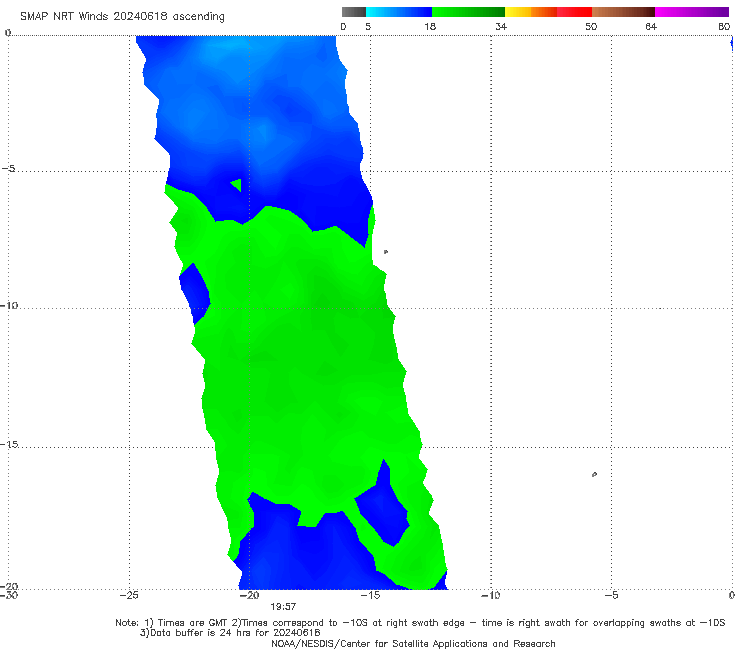Click the brown segment of the color bar
Image resolution: width=740 pixels, height=650 pixels.
pos(623,12)
